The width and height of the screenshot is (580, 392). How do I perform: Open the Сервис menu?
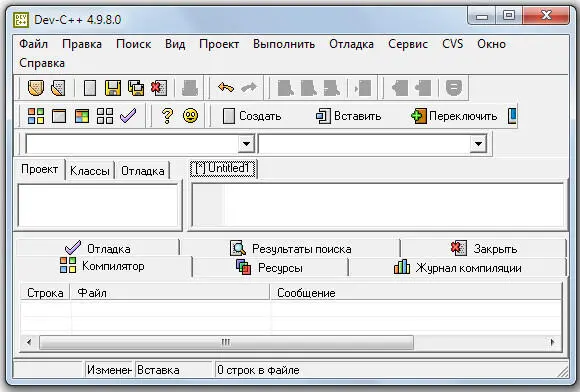(408, 44)
